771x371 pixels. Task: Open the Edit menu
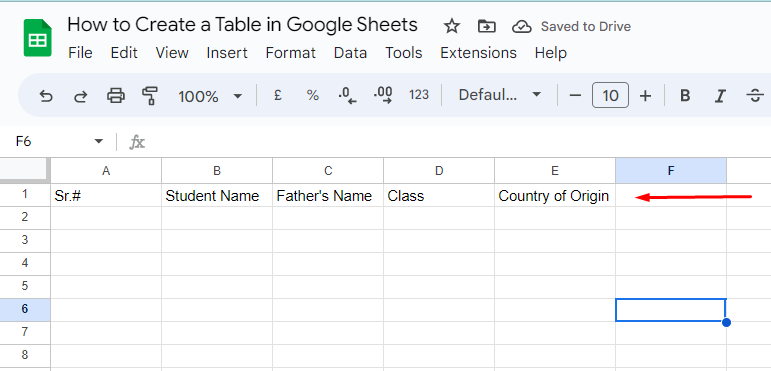coord(124,53)
